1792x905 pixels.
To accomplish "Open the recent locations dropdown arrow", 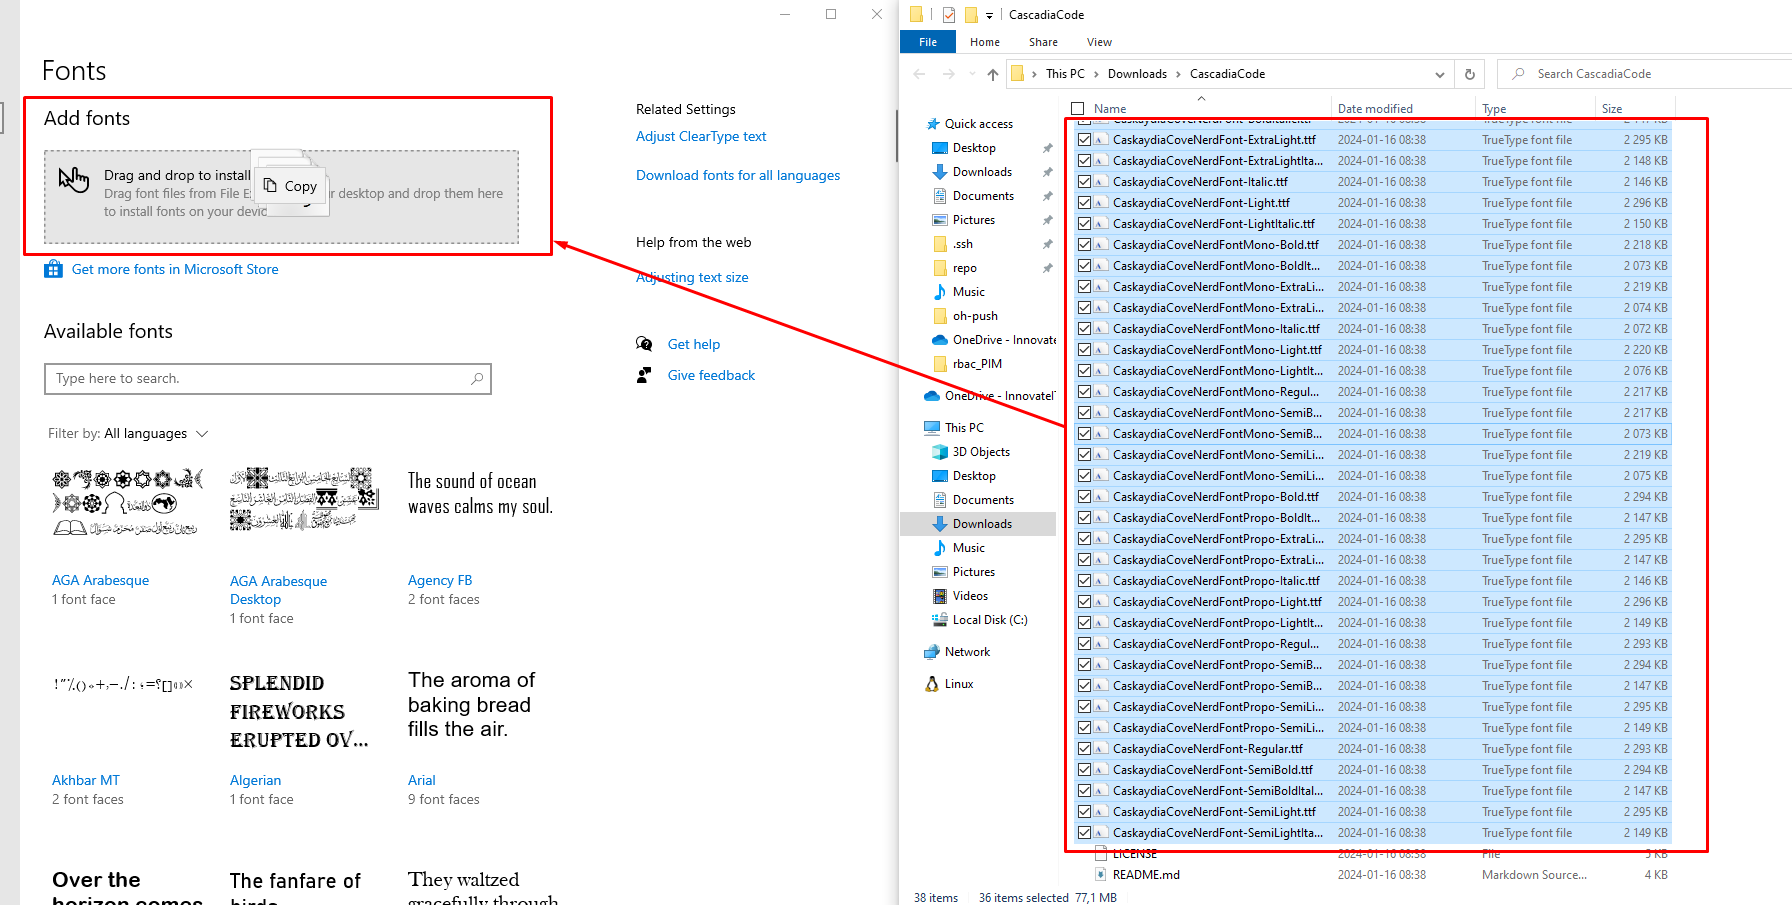I will 971,74.
